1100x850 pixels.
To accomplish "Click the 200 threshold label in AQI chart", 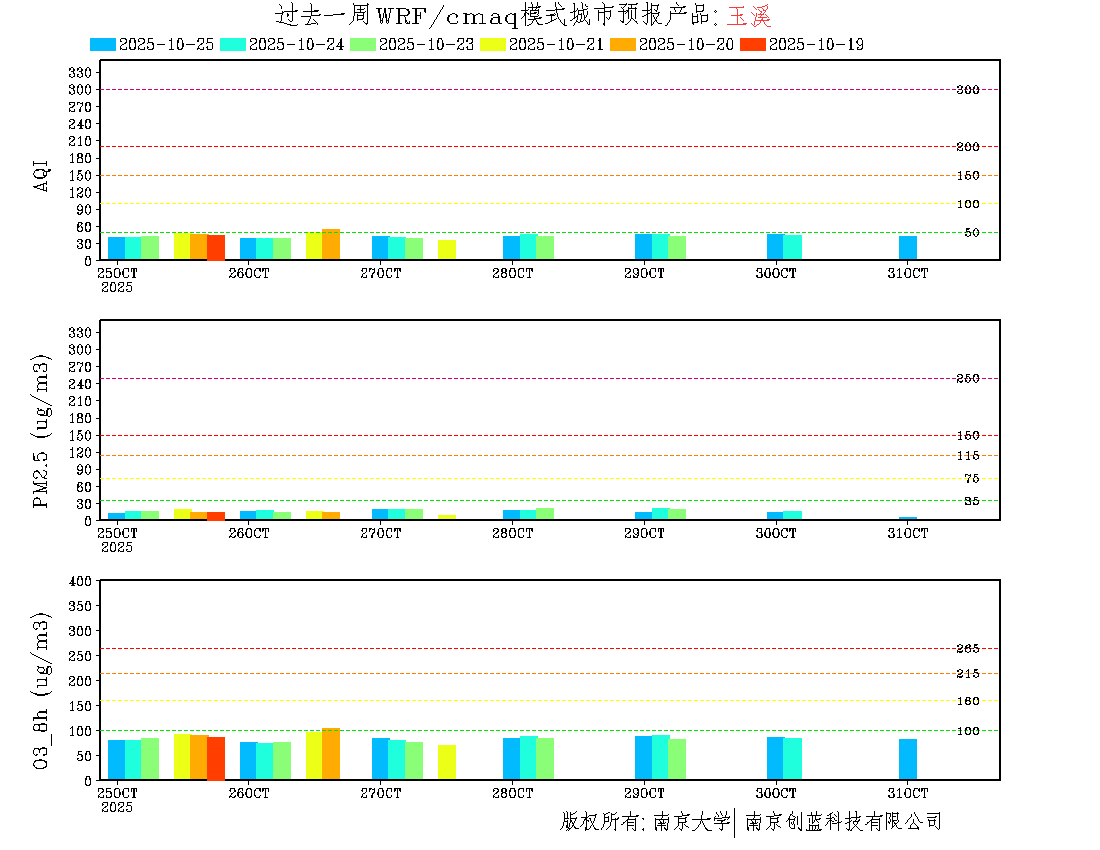I will click(x=967, y=147).
